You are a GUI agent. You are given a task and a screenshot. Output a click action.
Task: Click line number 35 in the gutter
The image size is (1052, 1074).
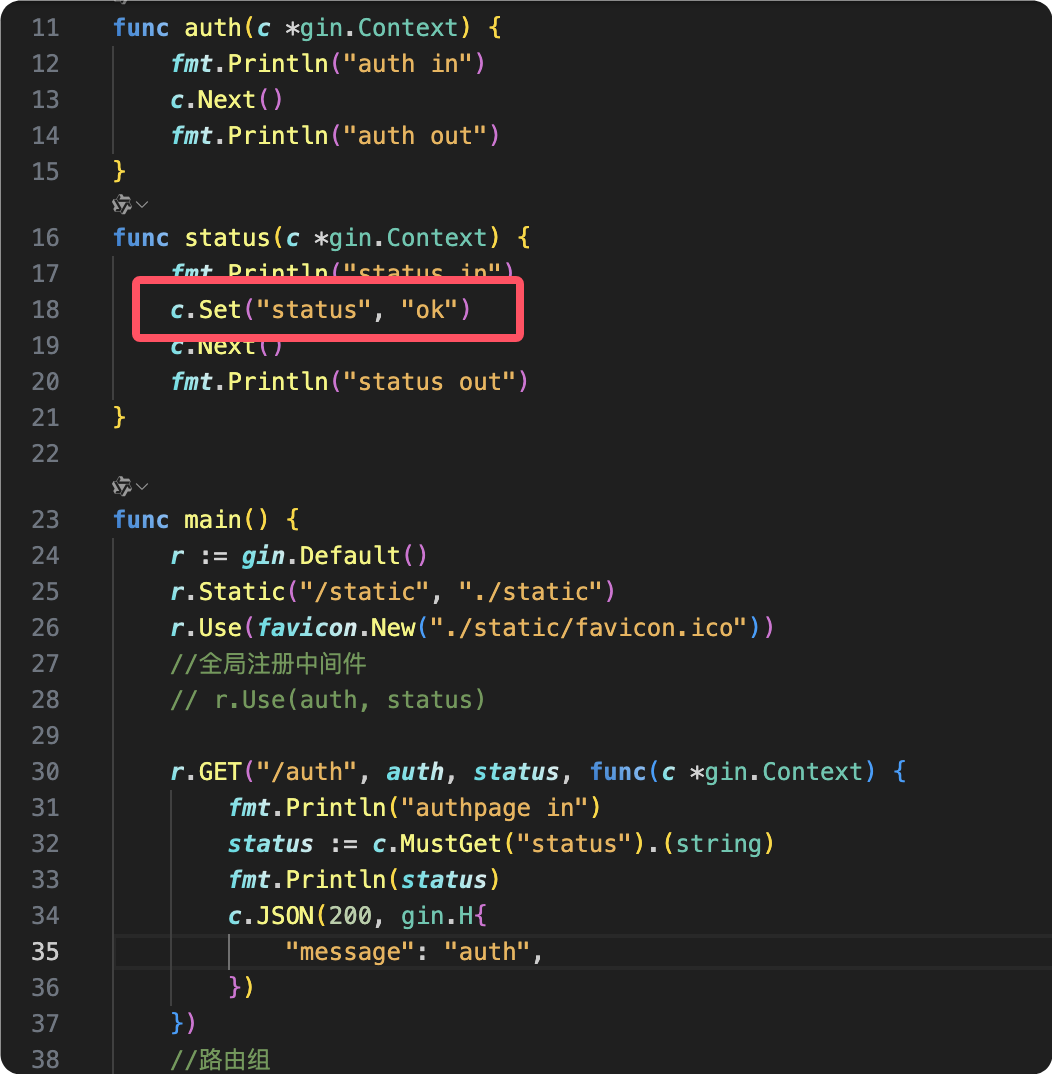(x=45, y=951)
